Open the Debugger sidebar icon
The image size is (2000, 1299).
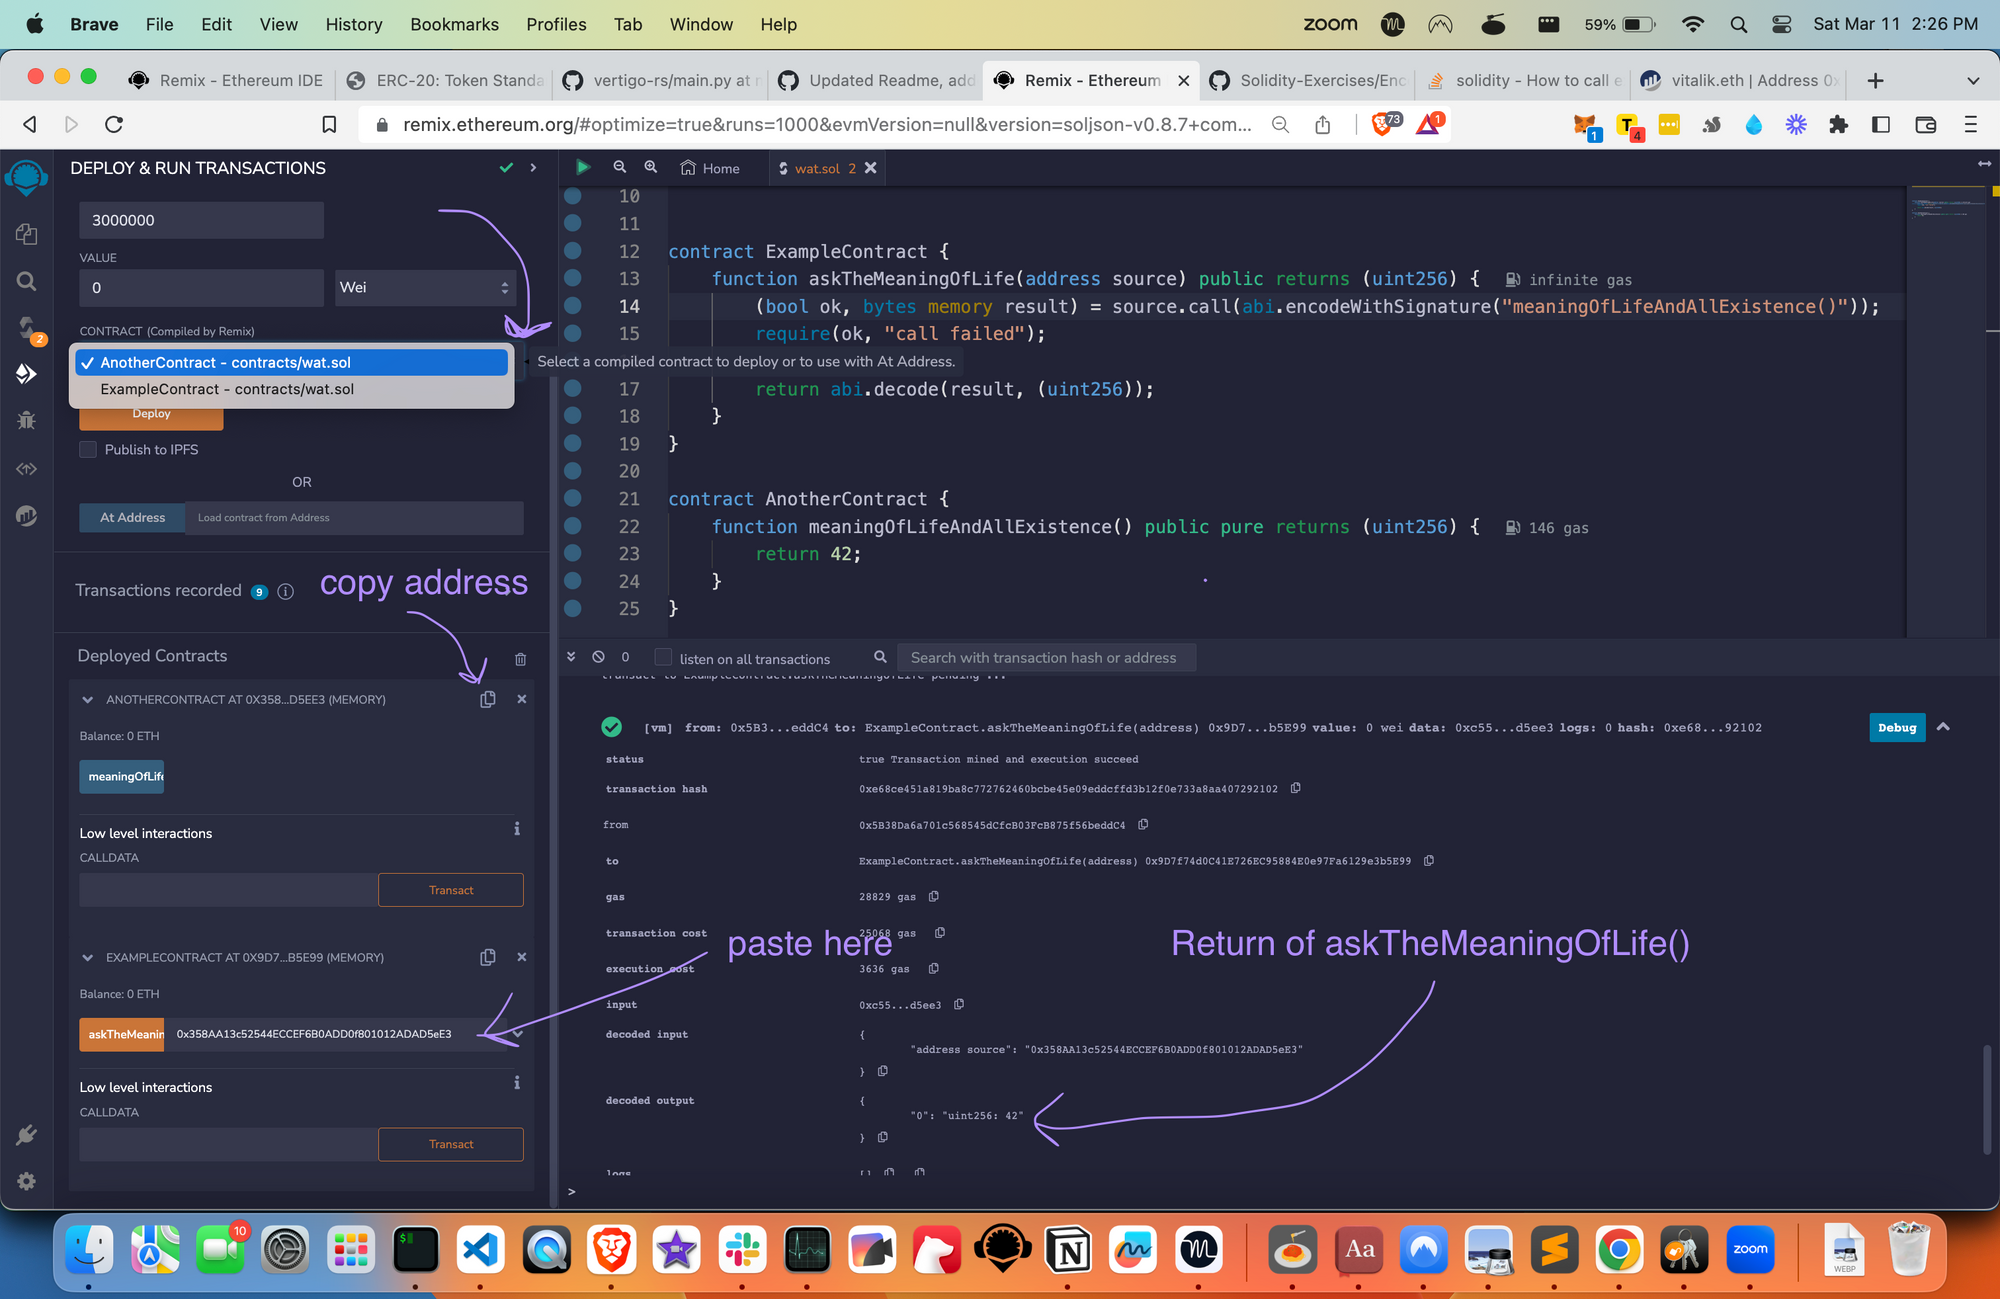click(x=27, y=421)
